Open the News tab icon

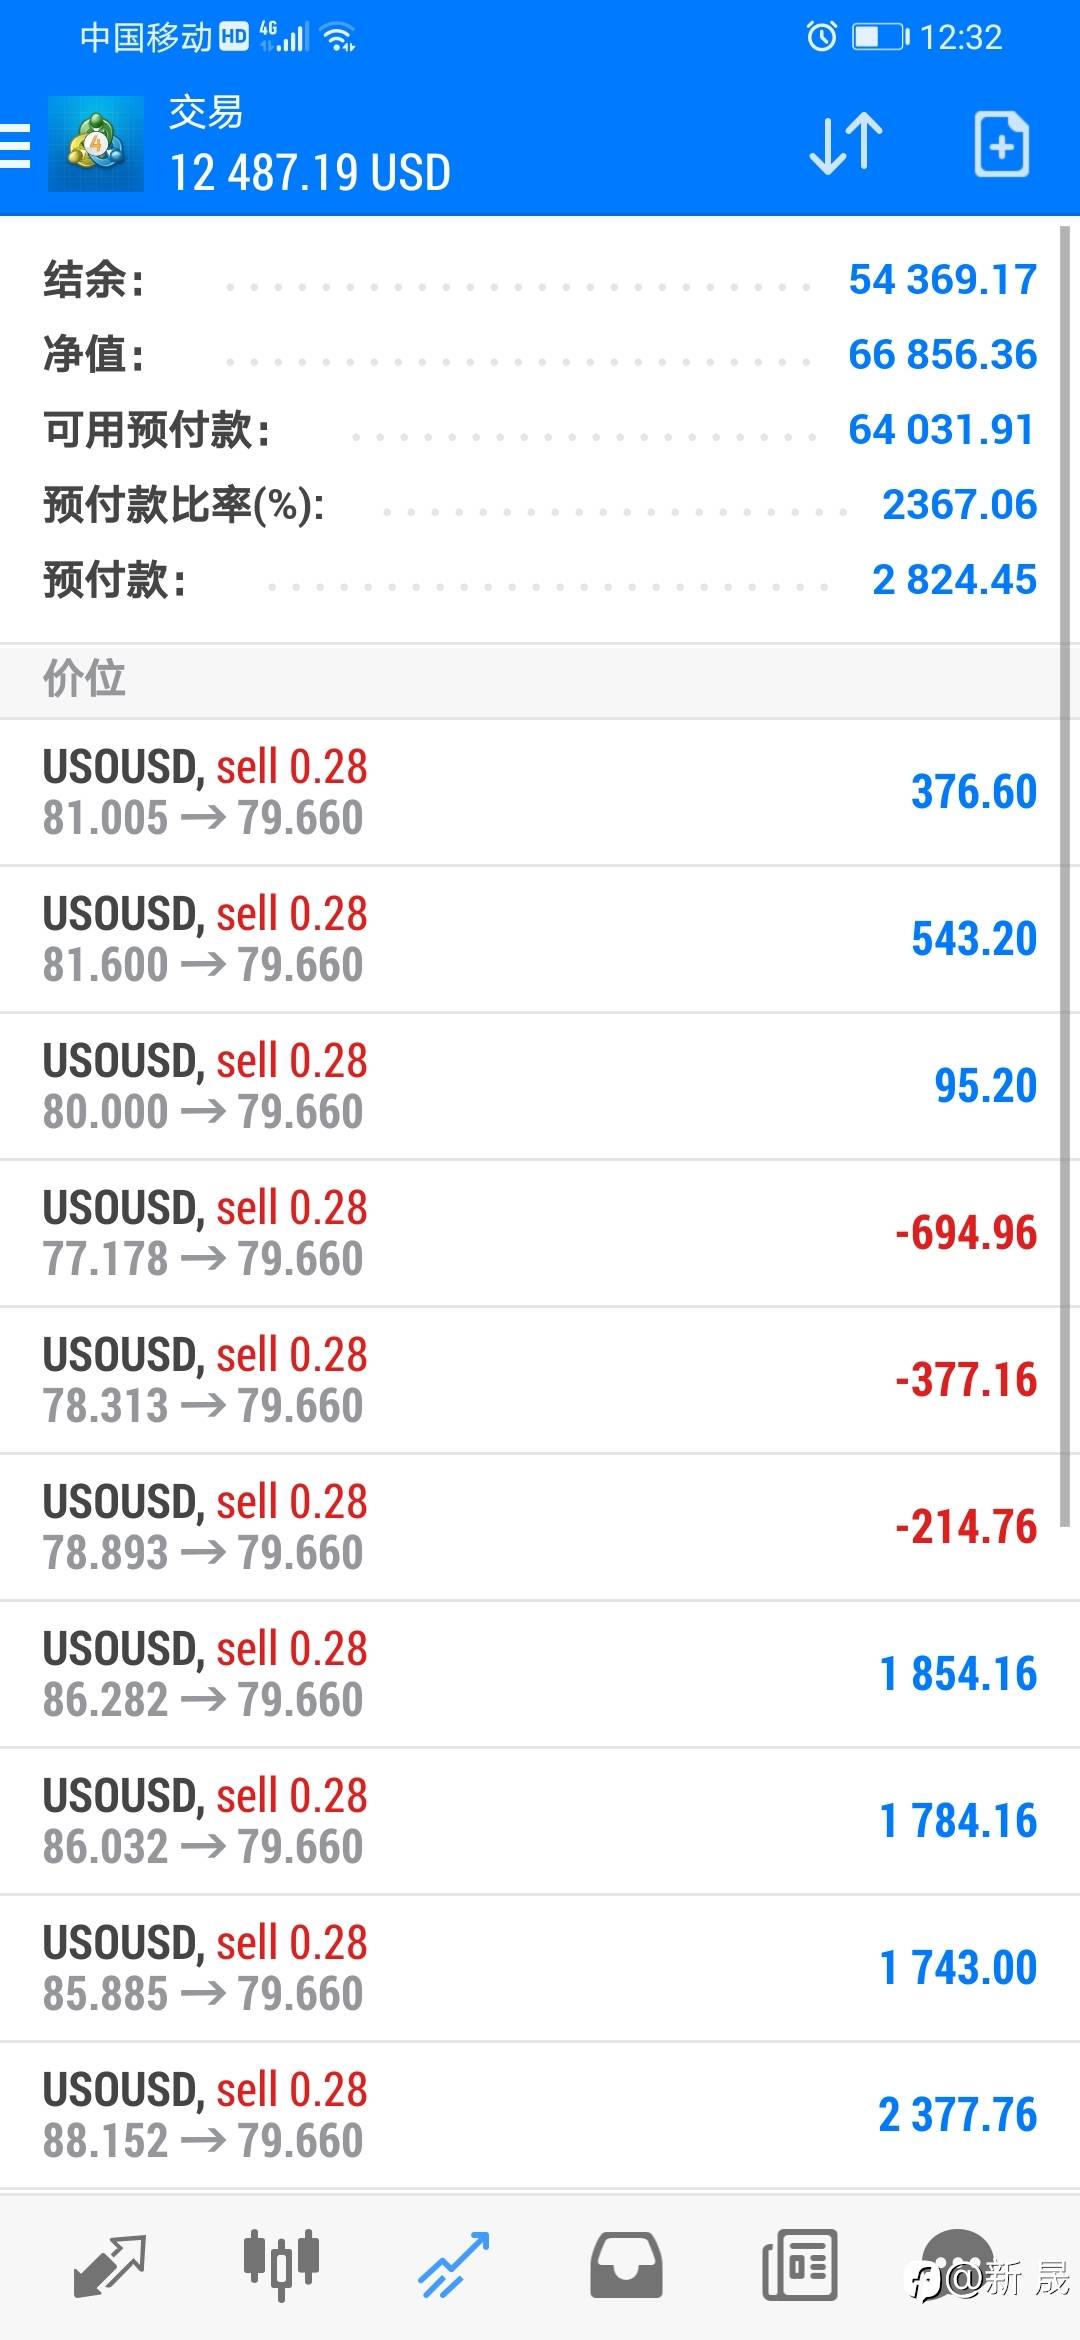coord(799,2265)
